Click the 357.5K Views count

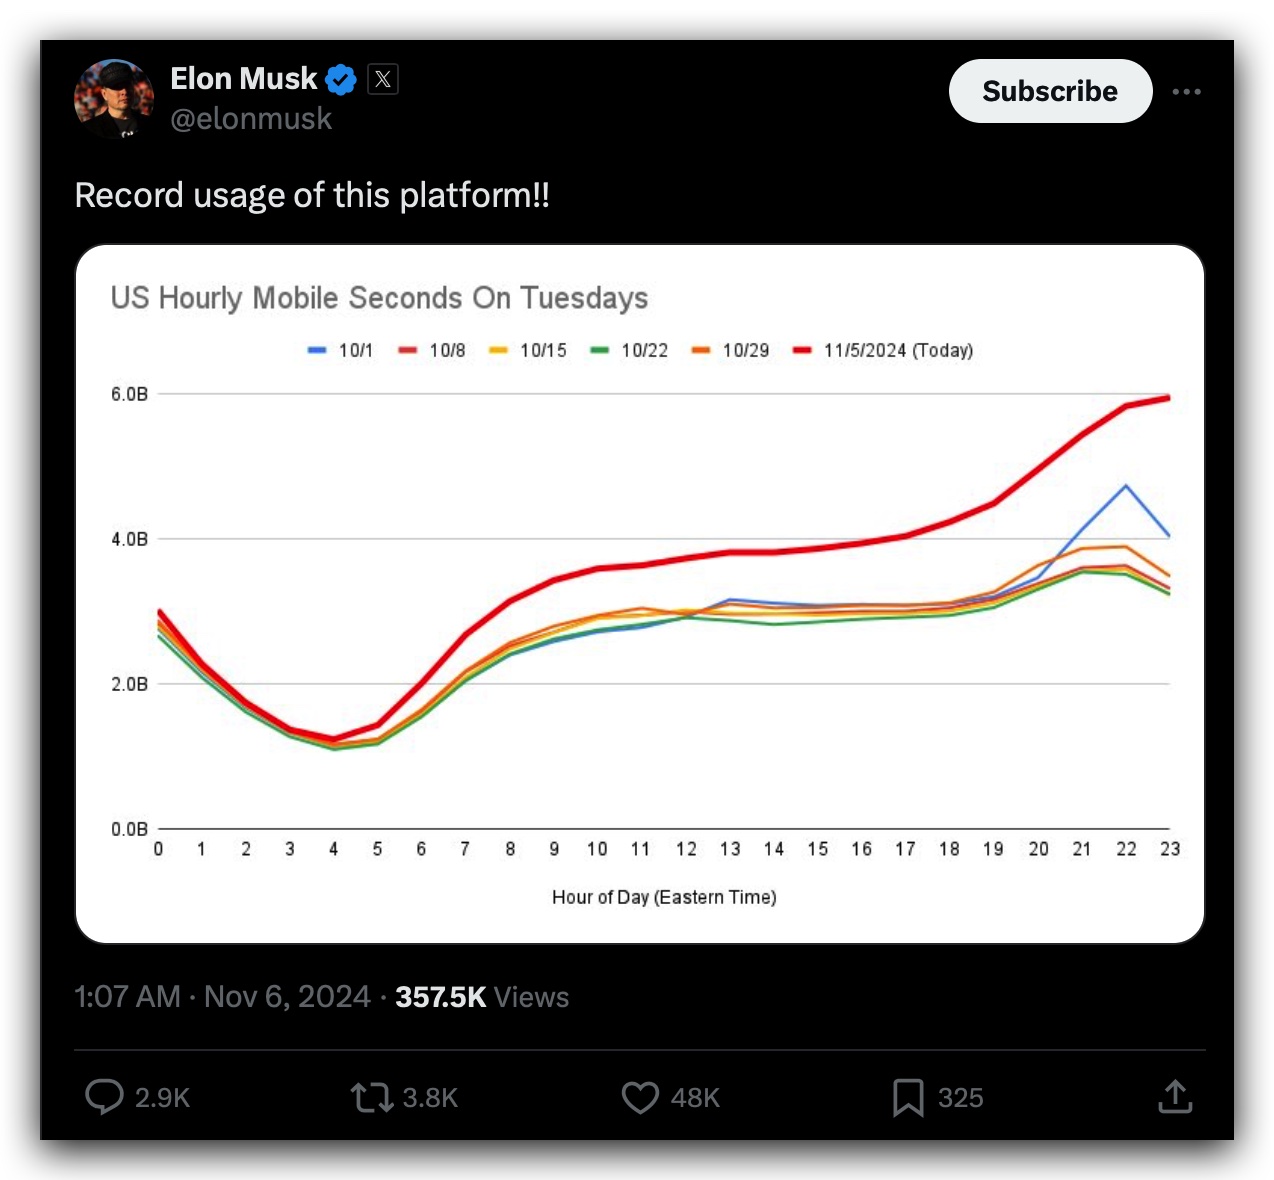pyautogui.click(x=482, y=997)
